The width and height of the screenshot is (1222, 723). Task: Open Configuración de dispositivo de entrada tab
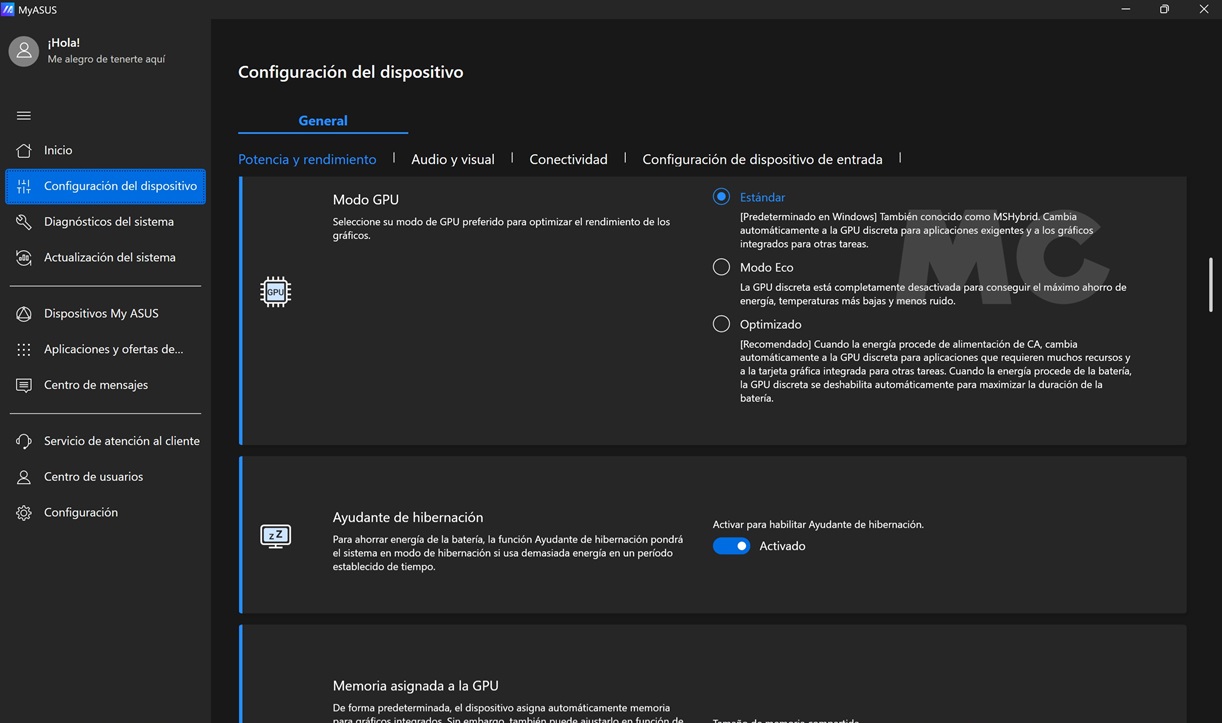tap(762, 159)
